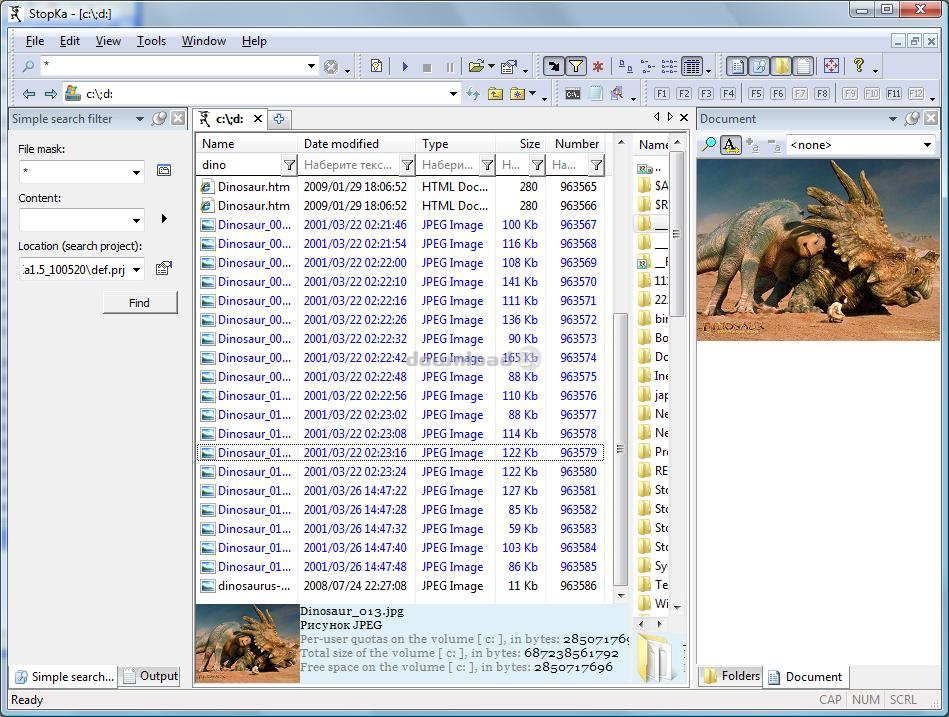
Task: Click the magnifier icon in Document panel
Action: tap(709, 145)
